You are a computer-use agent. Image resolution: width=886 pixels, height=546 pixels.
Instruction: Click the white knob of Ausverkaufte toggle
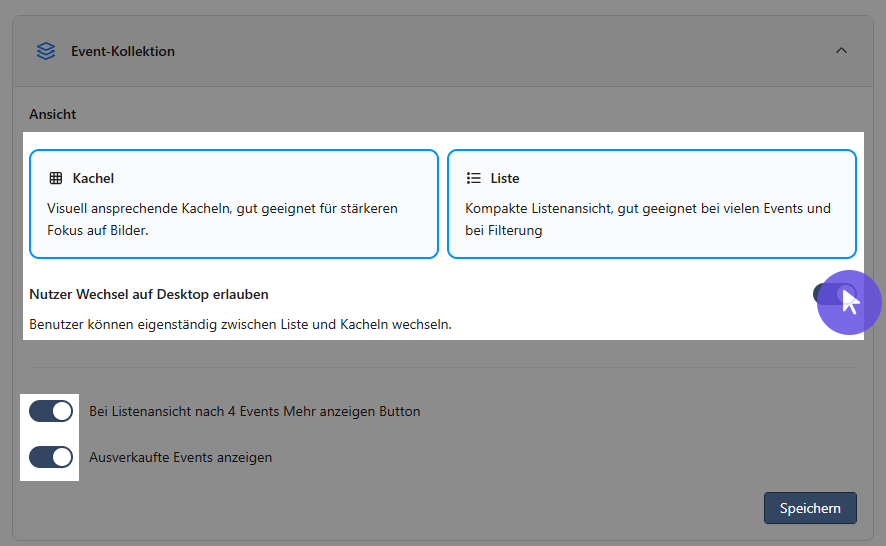[x=62, y=457]
